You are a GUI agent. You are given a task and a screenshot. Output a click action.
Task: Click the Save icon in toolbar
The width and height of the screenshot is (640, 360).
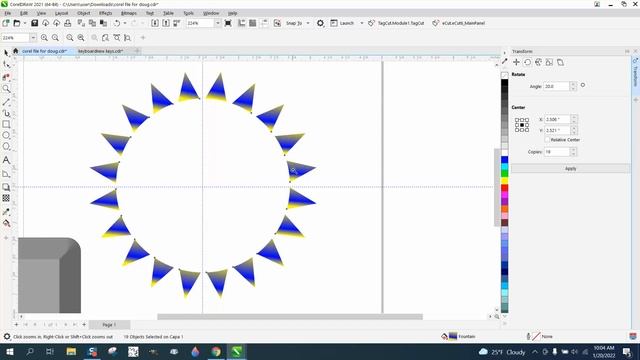[34, 23]
